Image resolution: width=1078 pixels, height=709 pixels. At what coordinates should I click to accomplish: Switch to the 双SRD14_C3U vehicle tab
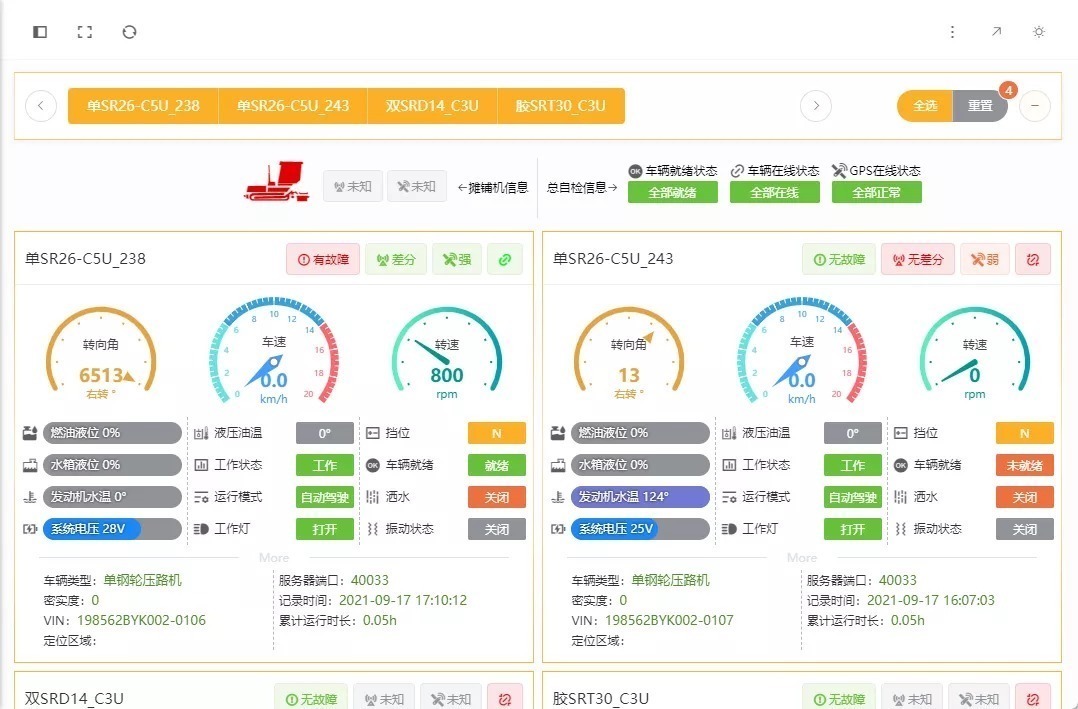432,105
